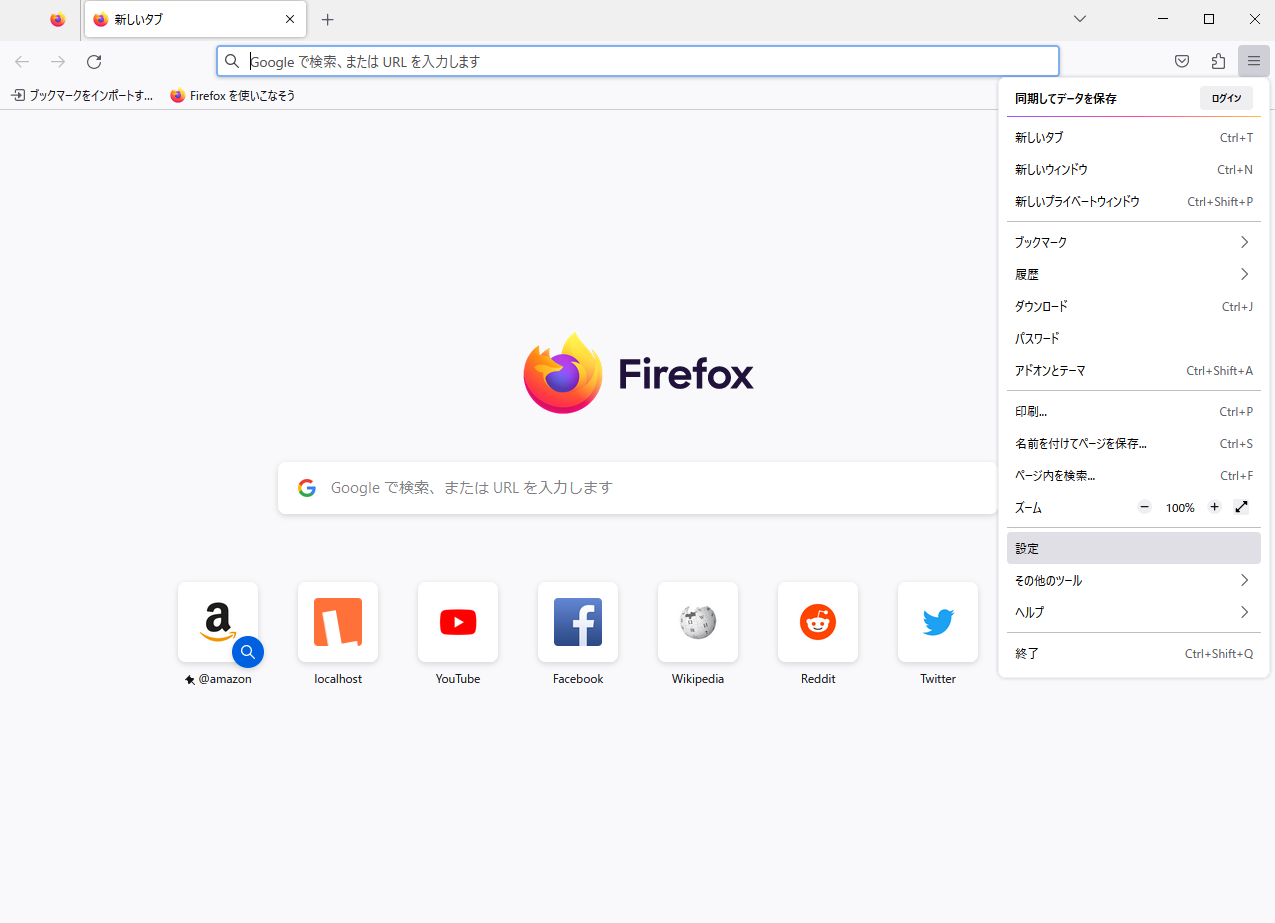
Task: Open the Pocket save icon
Action: 1182,62
